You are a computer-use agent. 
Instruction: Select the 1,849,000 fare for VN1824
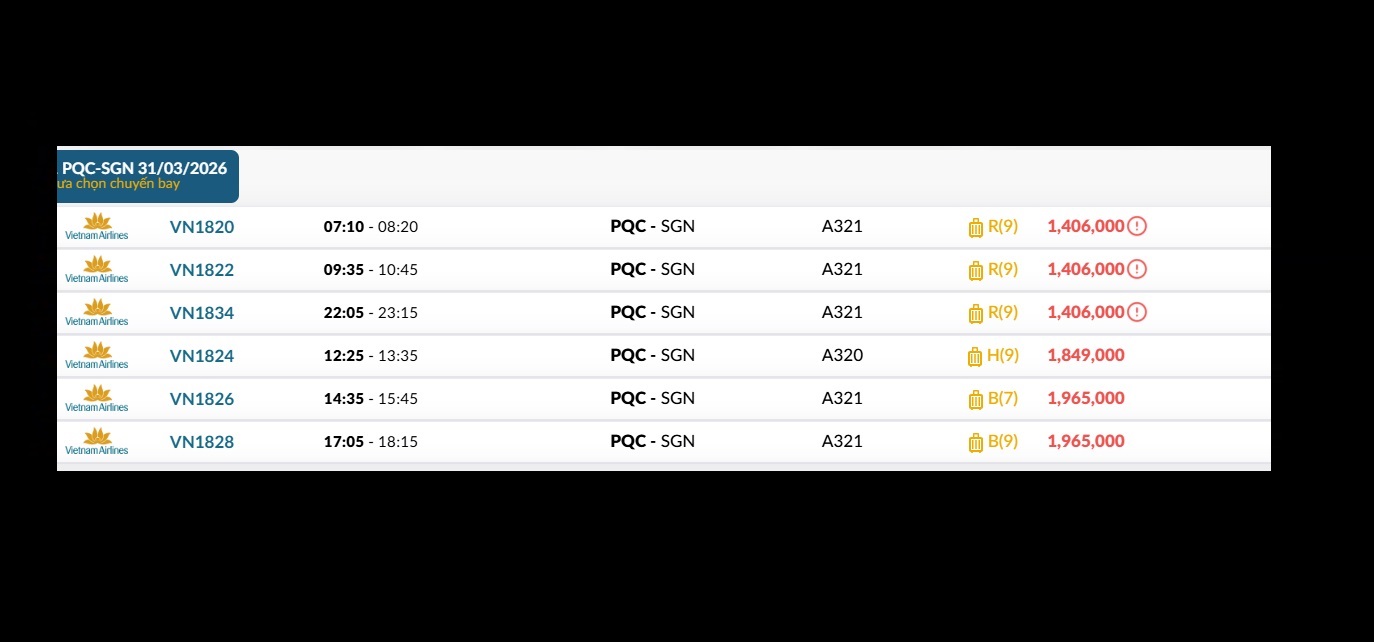point(1086,355)
